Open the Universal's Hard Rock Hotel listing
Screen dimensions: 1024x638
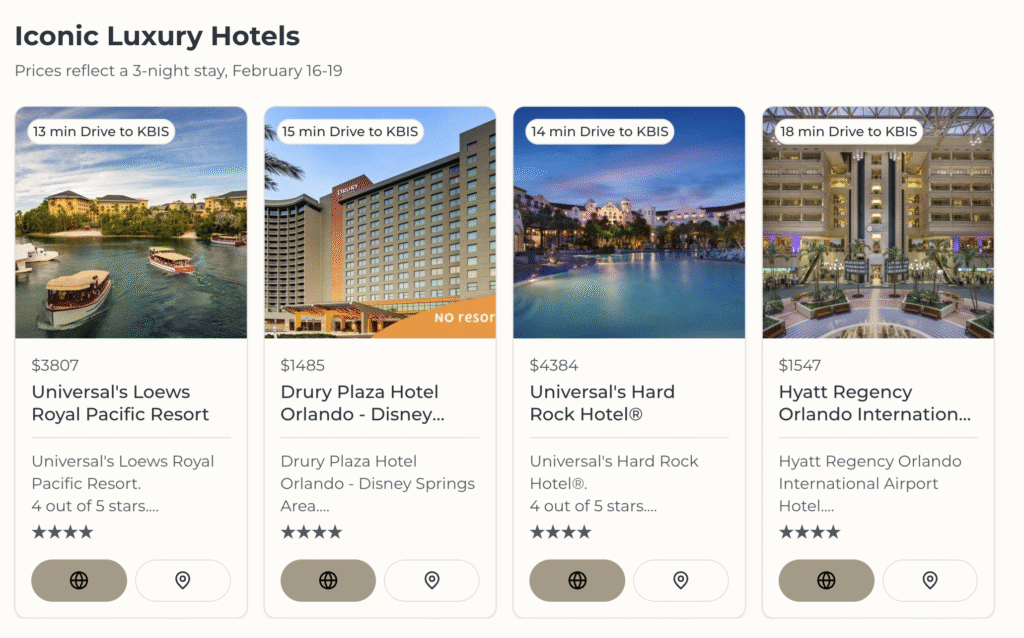pyautogui.click(x=601, y=403)
